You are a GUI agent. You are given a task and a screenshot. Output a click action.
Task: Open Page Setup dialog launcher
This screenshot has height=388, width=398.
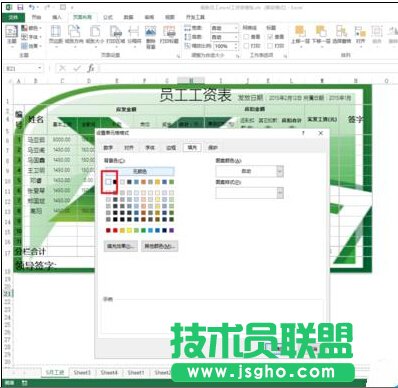[x=178, y=56]
